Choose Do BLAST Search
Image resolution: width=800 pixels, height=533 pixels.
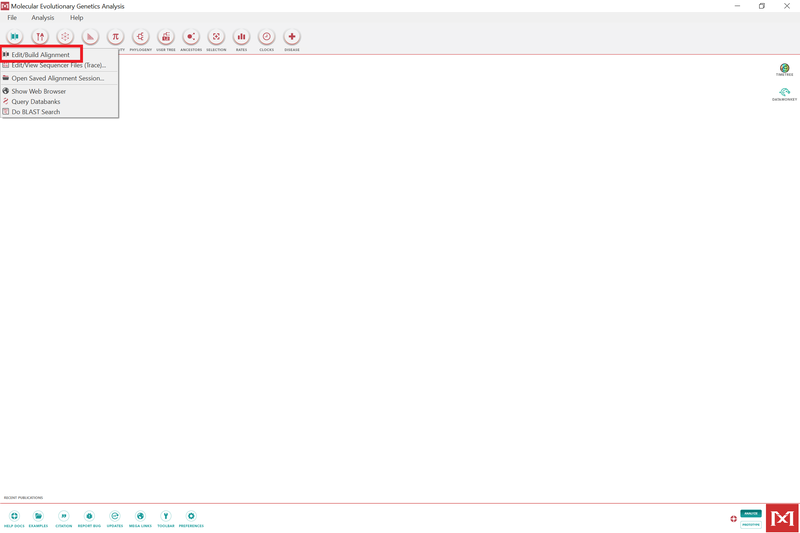59,112
